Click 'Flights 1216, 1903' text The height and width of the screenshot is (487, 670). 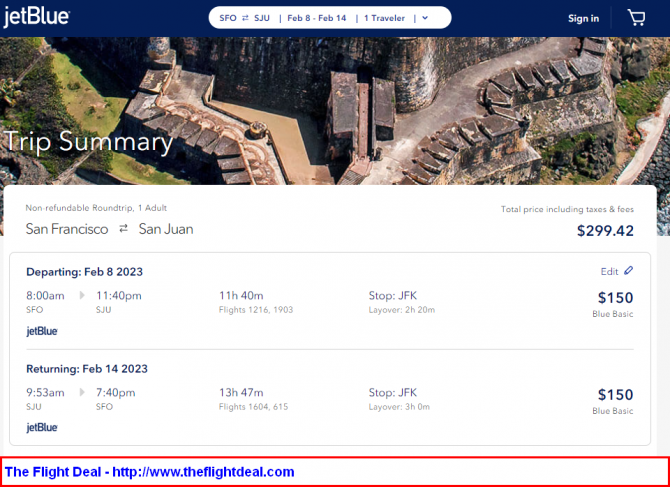[x=256, y=310]
